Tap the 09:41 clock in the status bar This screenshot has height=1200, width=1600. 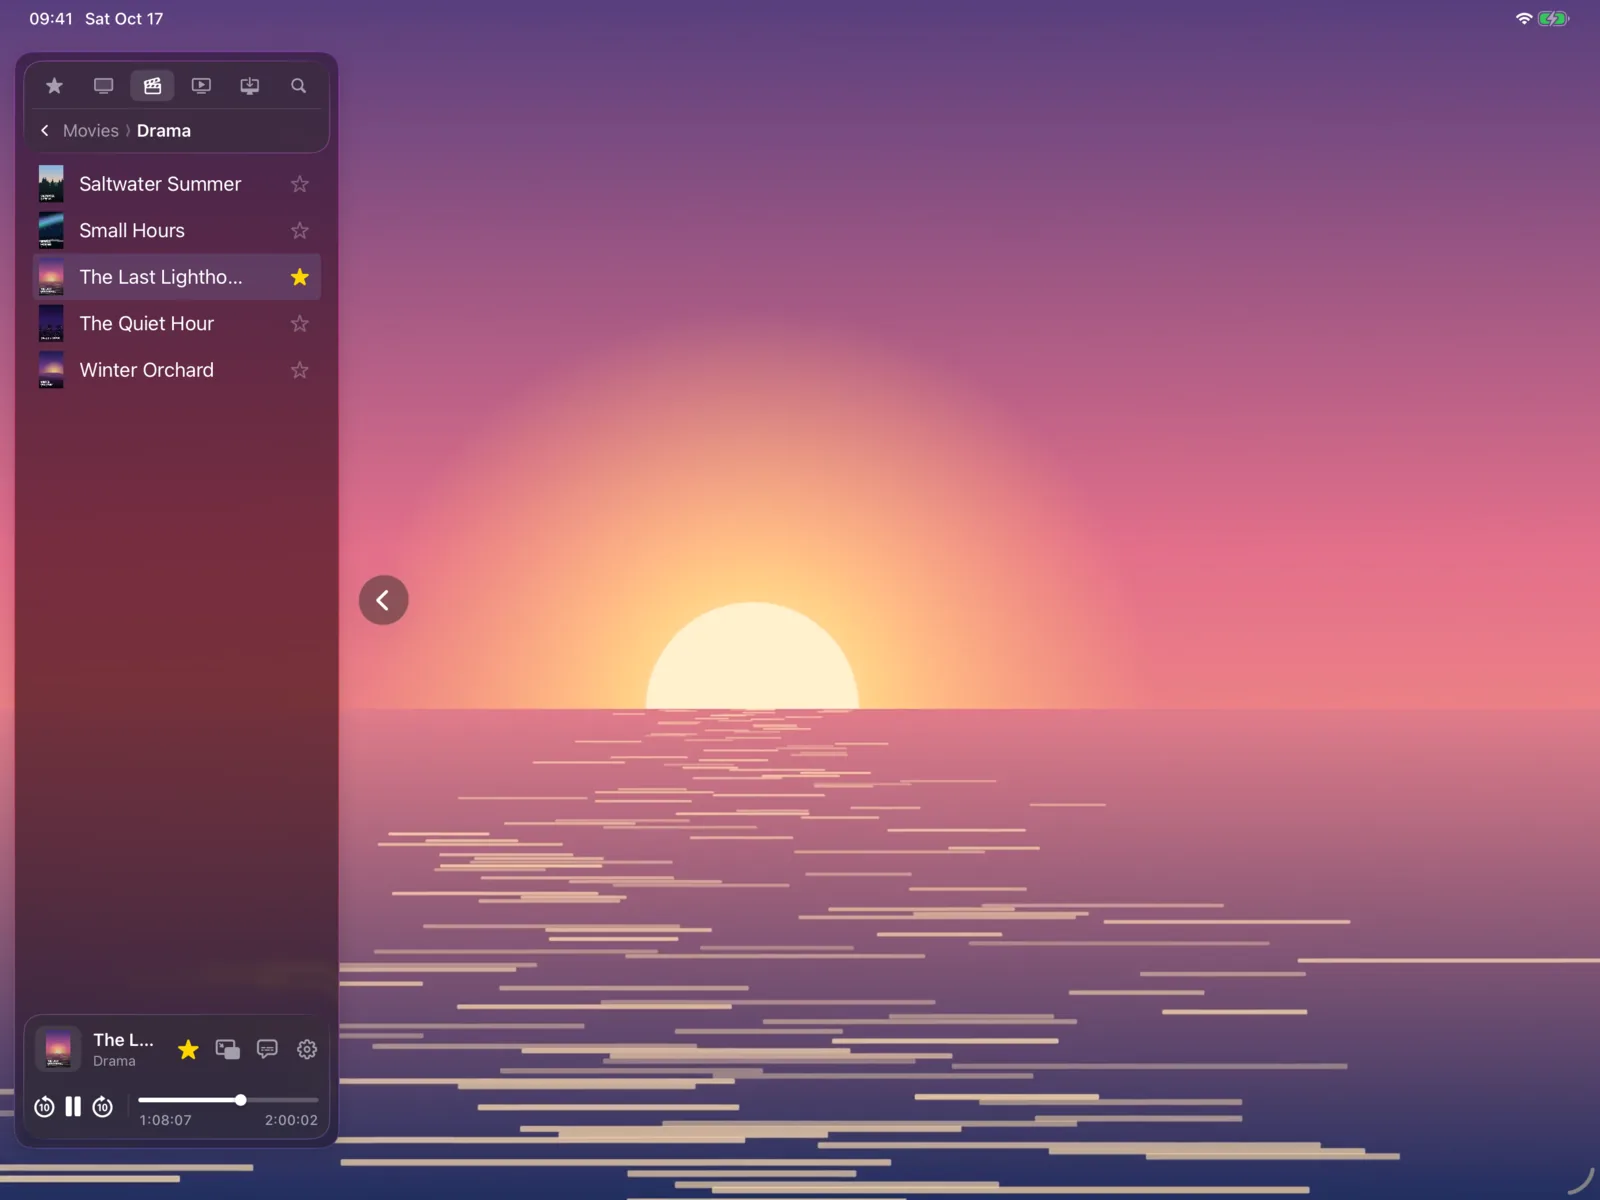pyautogui.click(x=51, y=19)
